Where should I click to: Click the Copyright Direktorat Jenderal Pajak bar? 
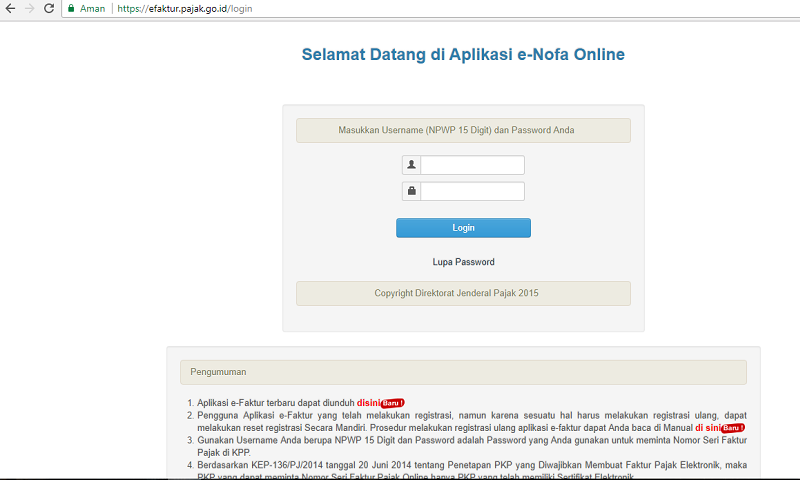pyautogui.click(x=463, y=293)
